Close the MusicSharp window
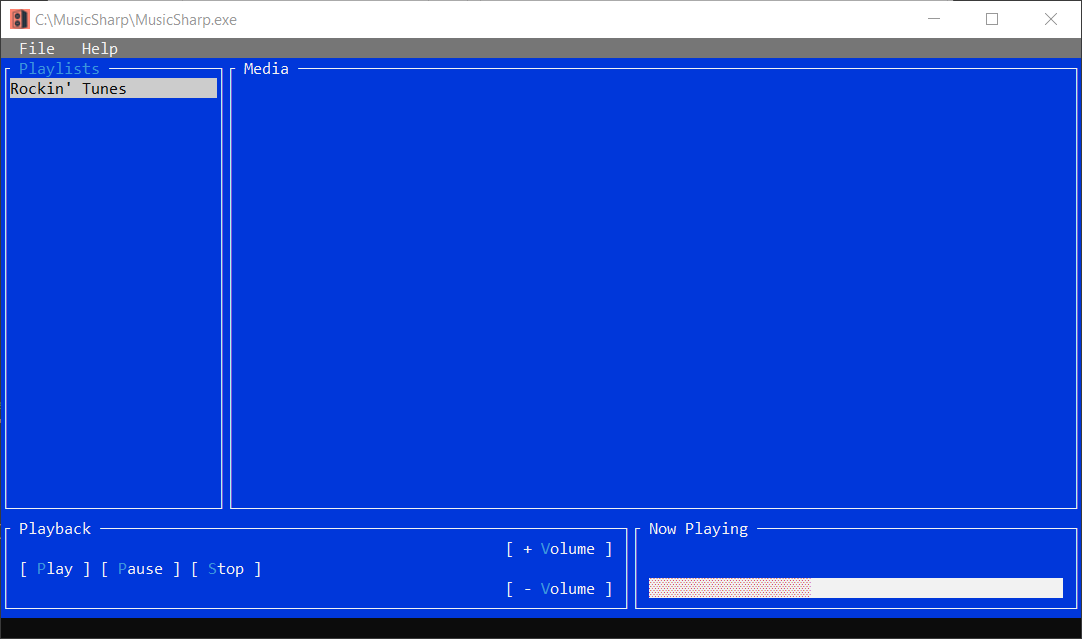Viewport: 1082px width, 639px height. (1051, 19)
